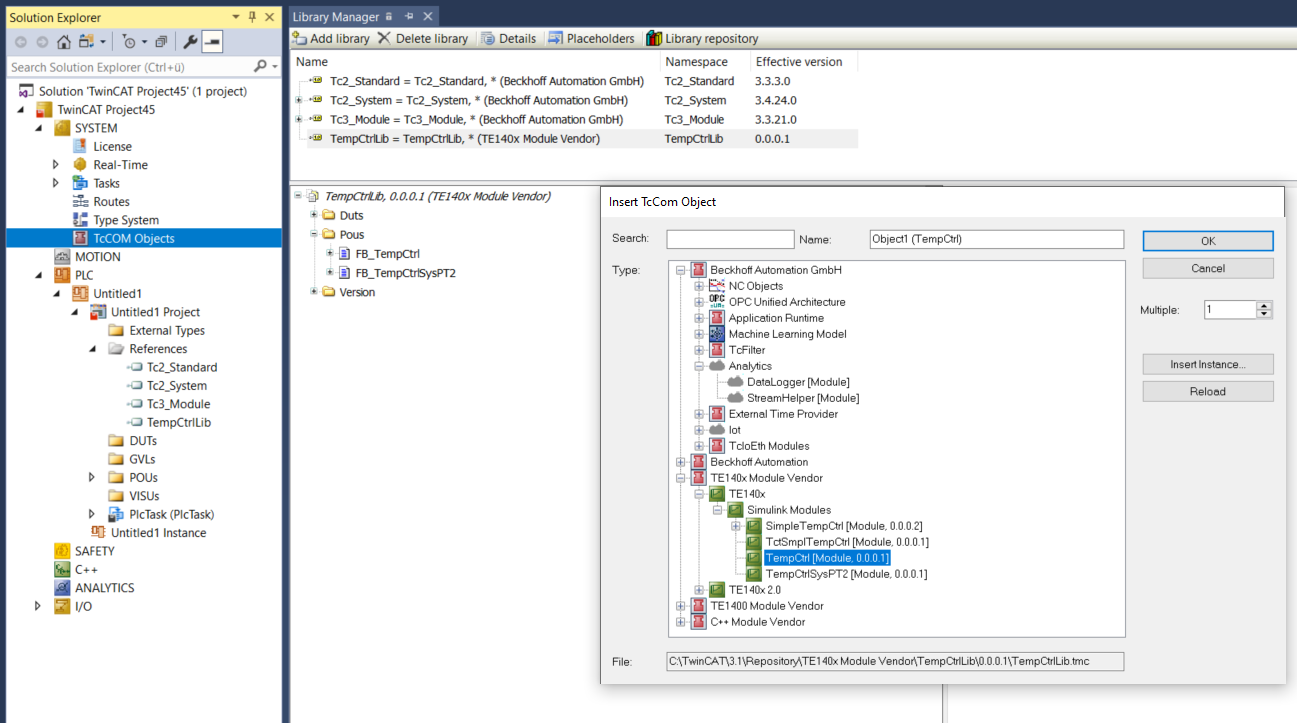The width and height of the screenshot is (1297, 723).
Task: Open the Solution Explorer search options dropdown
Action: (273, 67)
